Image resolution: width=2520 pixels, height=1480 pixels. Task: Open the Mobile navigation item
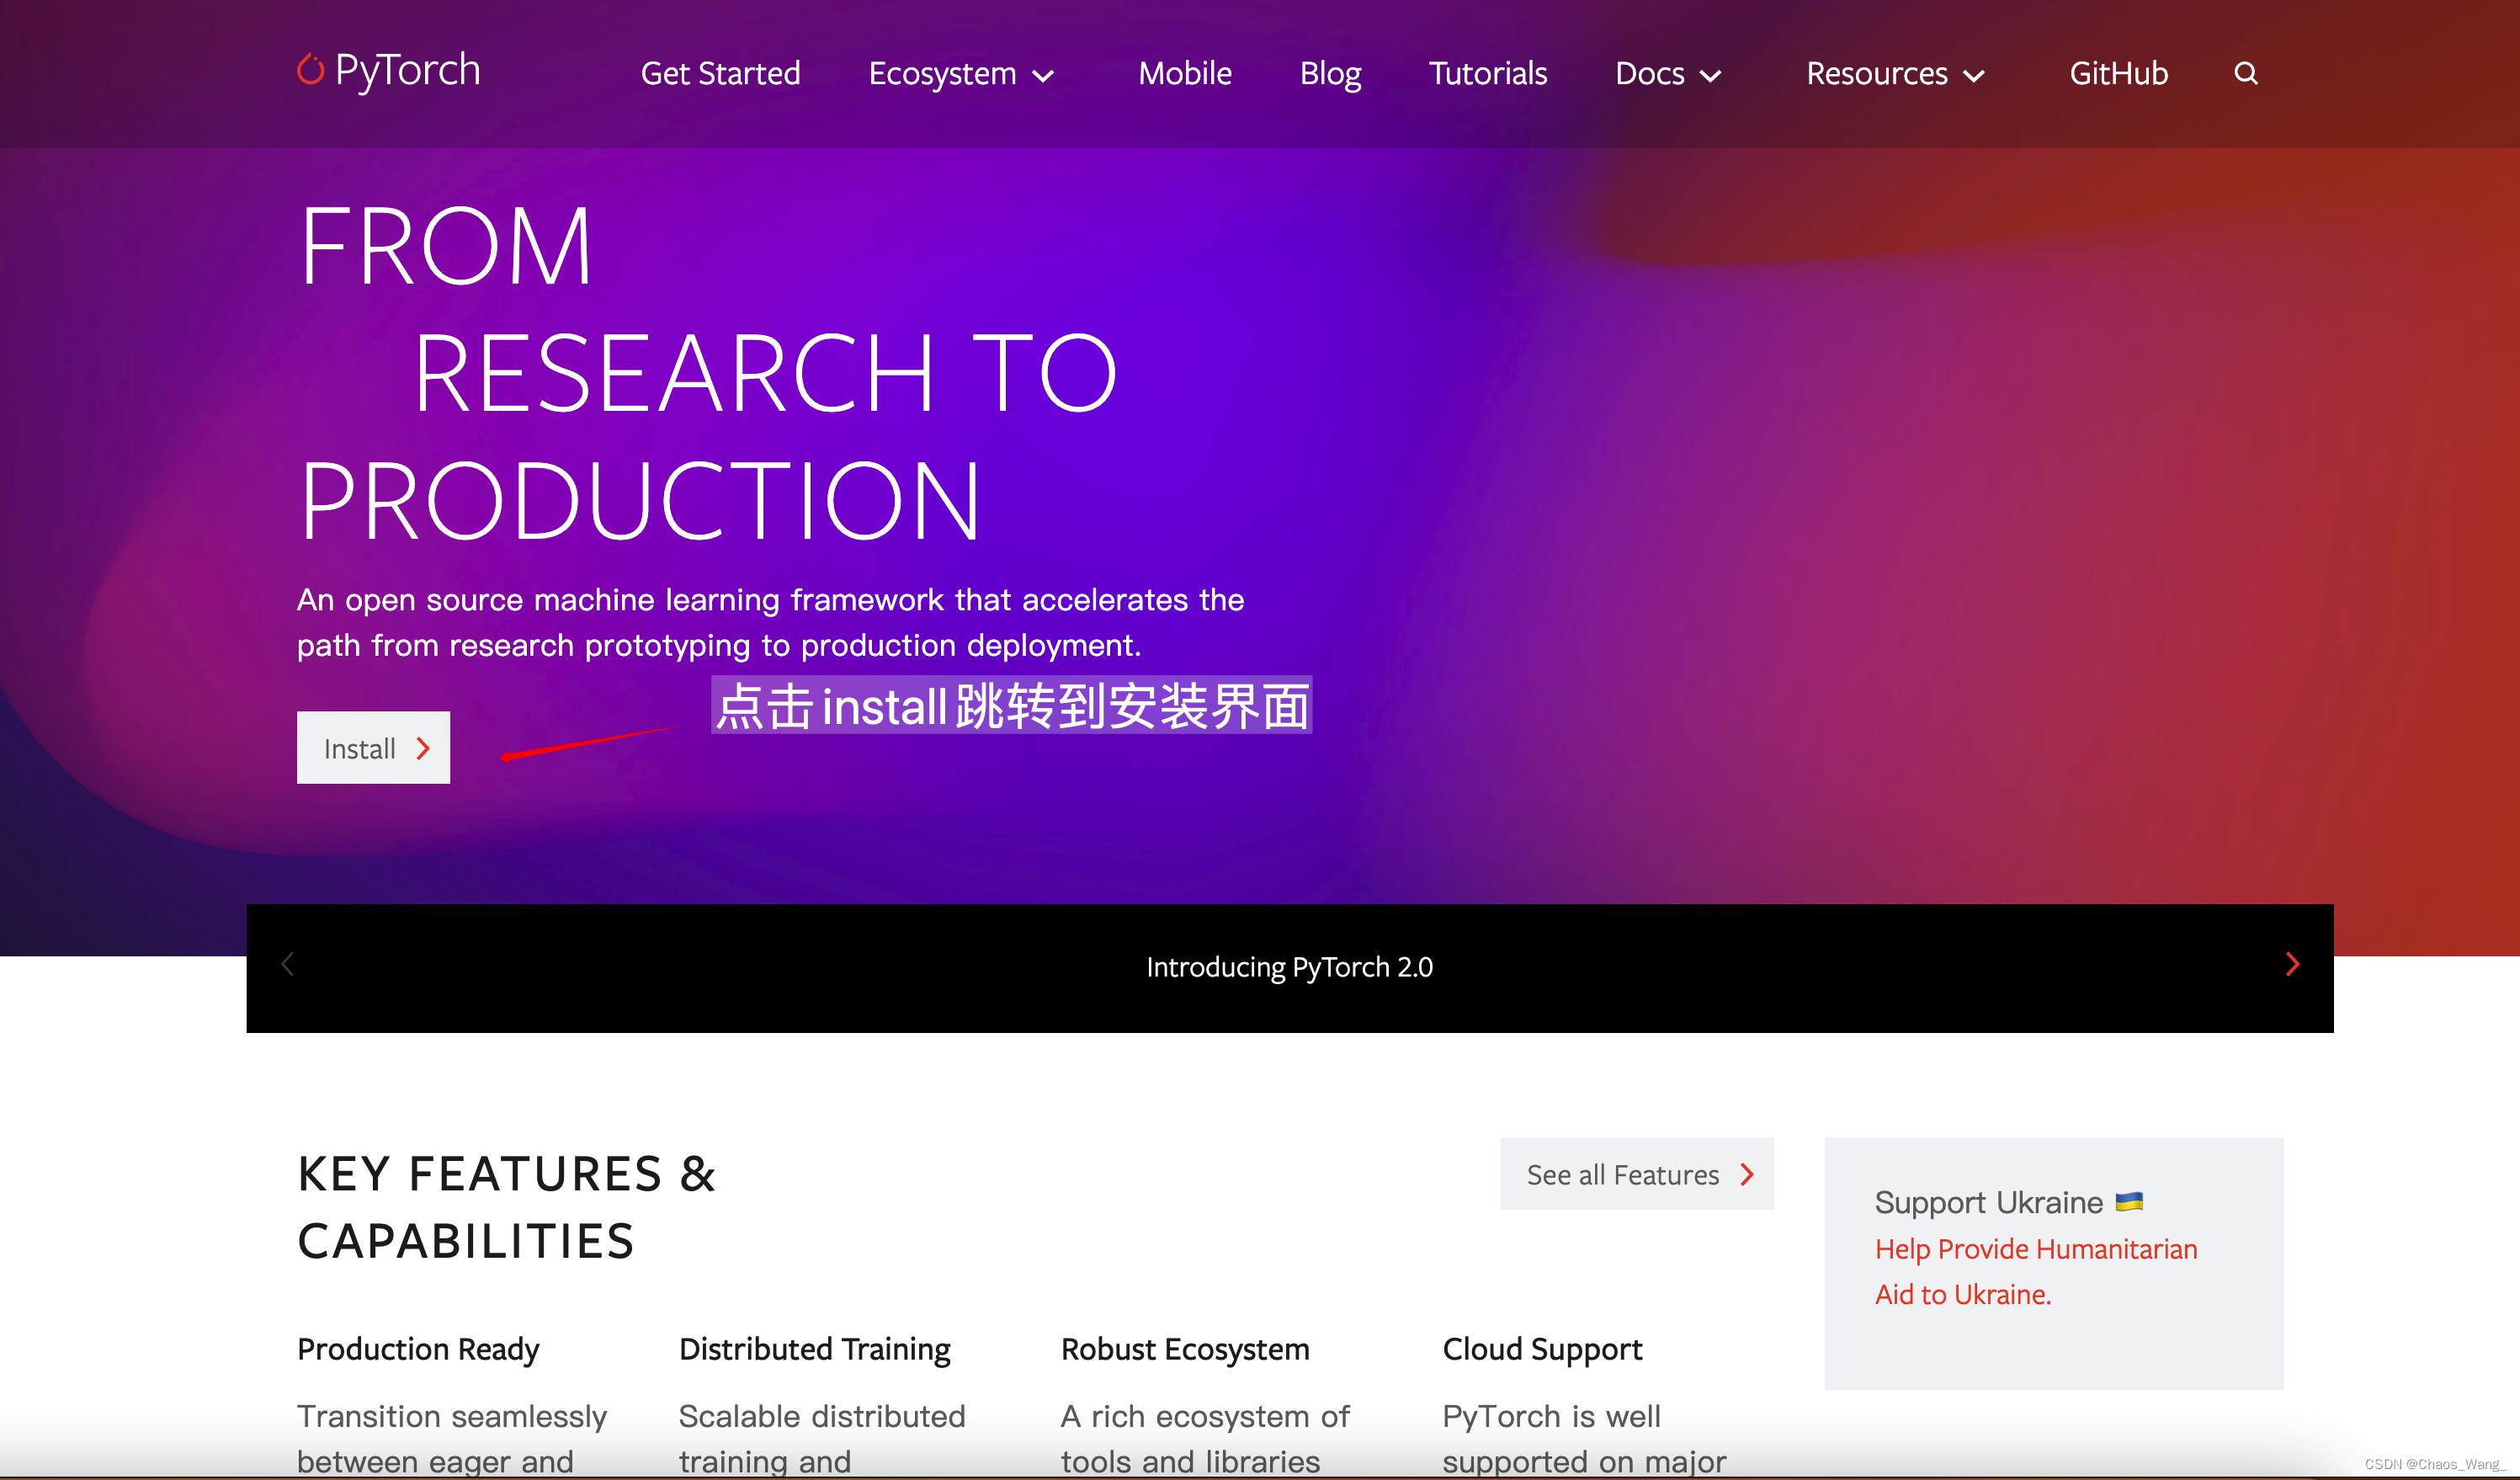point(1184,73)
